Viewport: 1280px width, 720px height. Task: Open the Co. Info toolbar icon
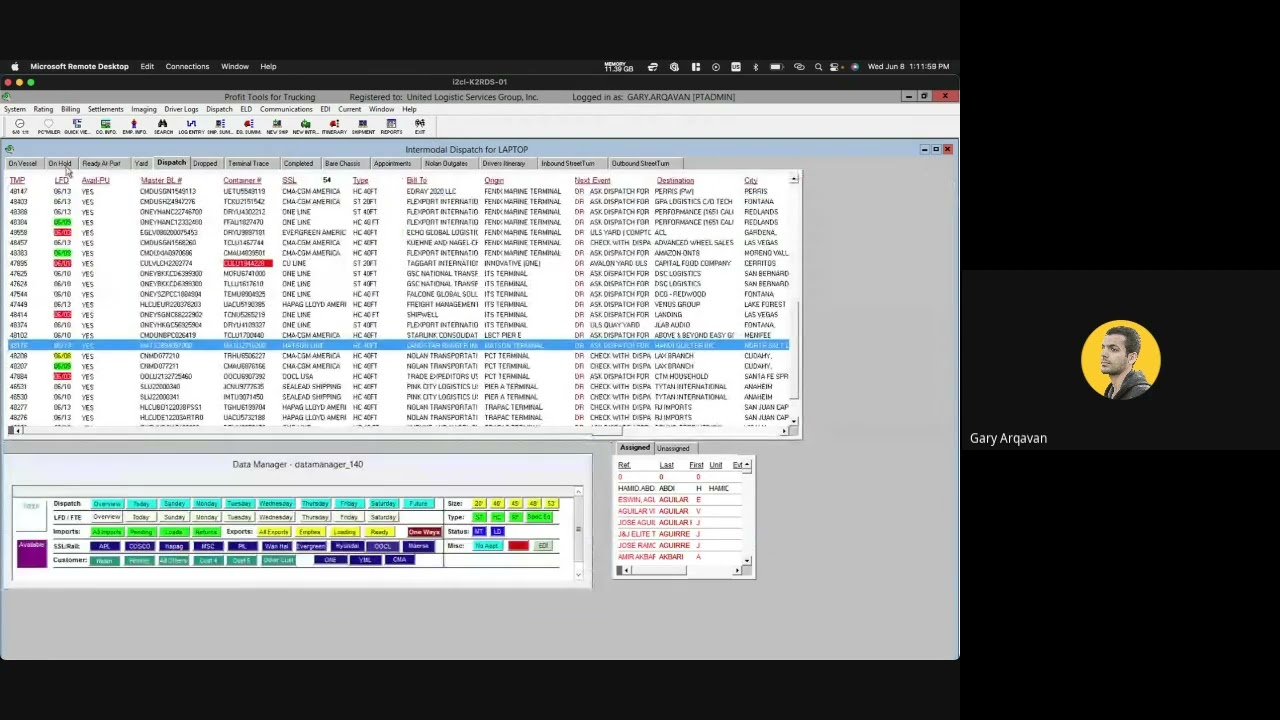[105, 126]
